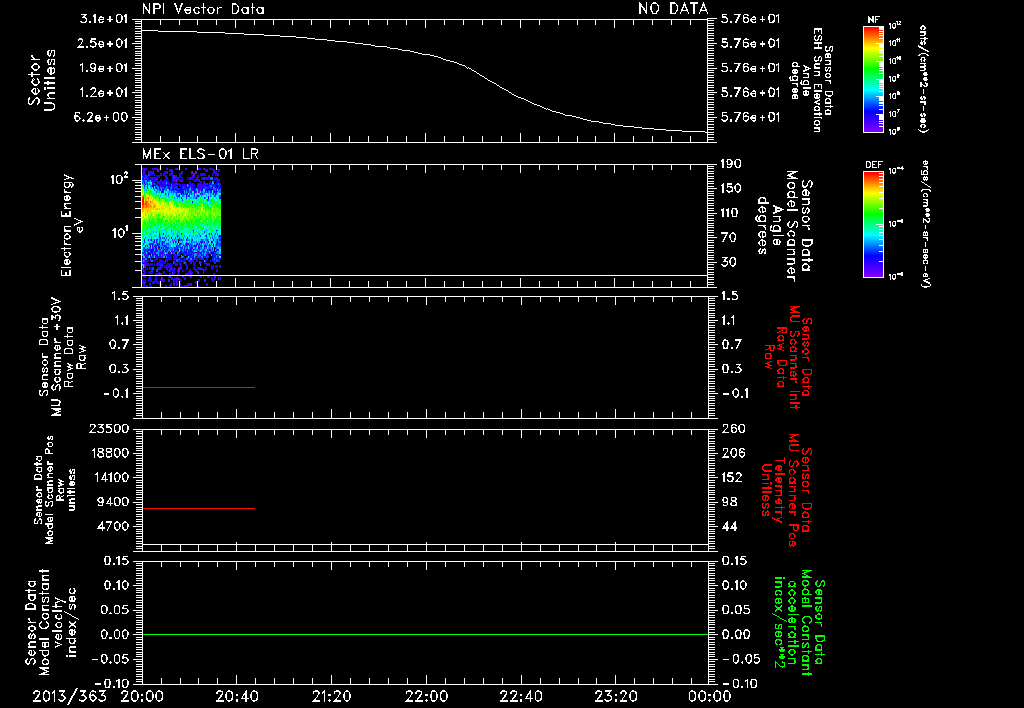Screen dimensions: 1024x708
Task: Select the green constant velocity line
Action: pyautogui.click(x=424, y=634)
